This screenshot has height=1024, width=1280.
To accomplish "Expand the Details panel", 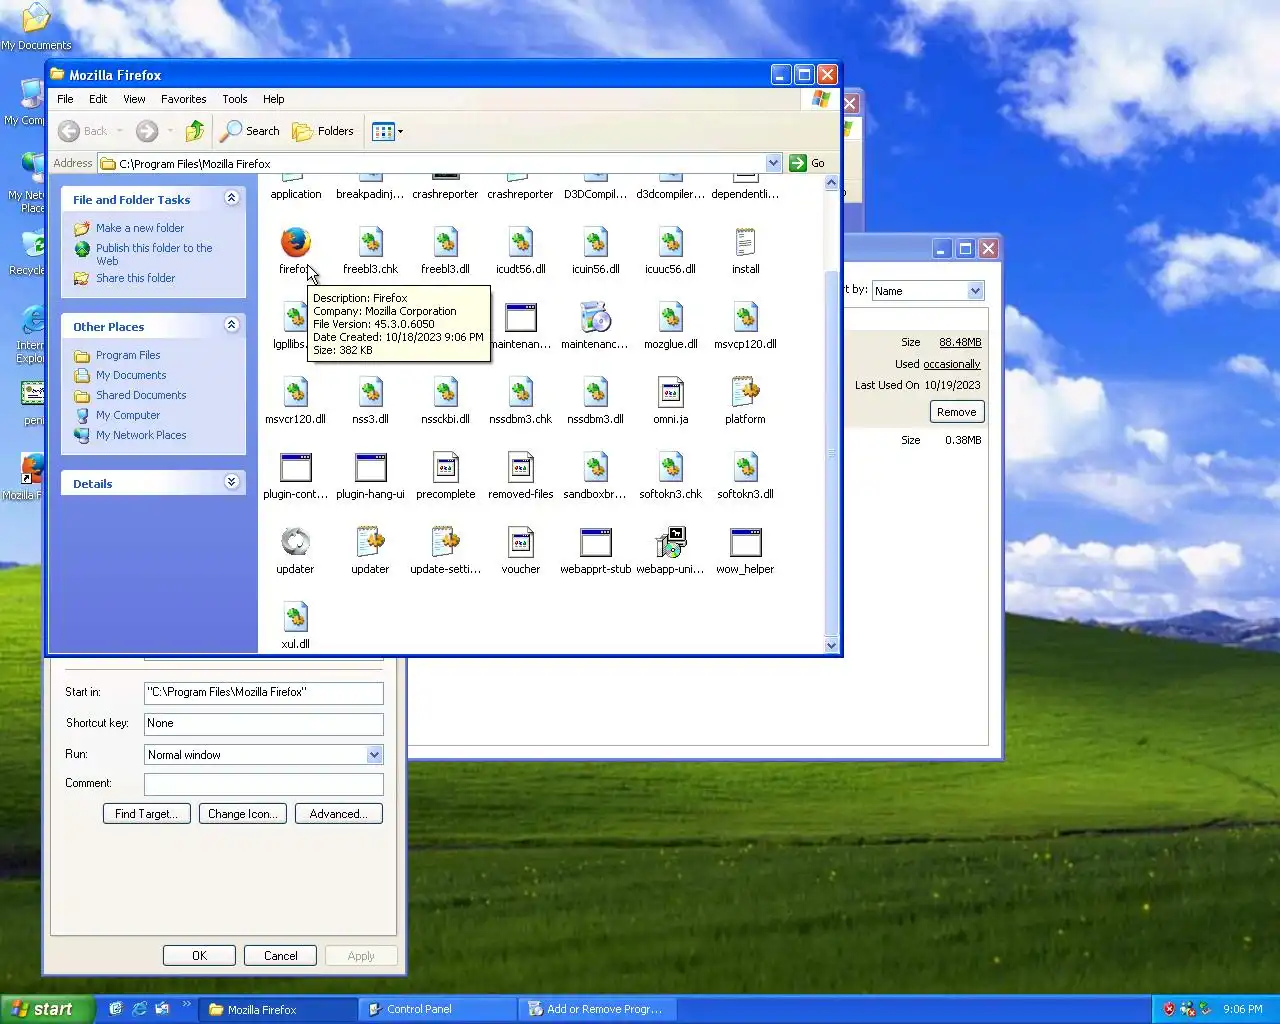I will (x=231, y=482).
